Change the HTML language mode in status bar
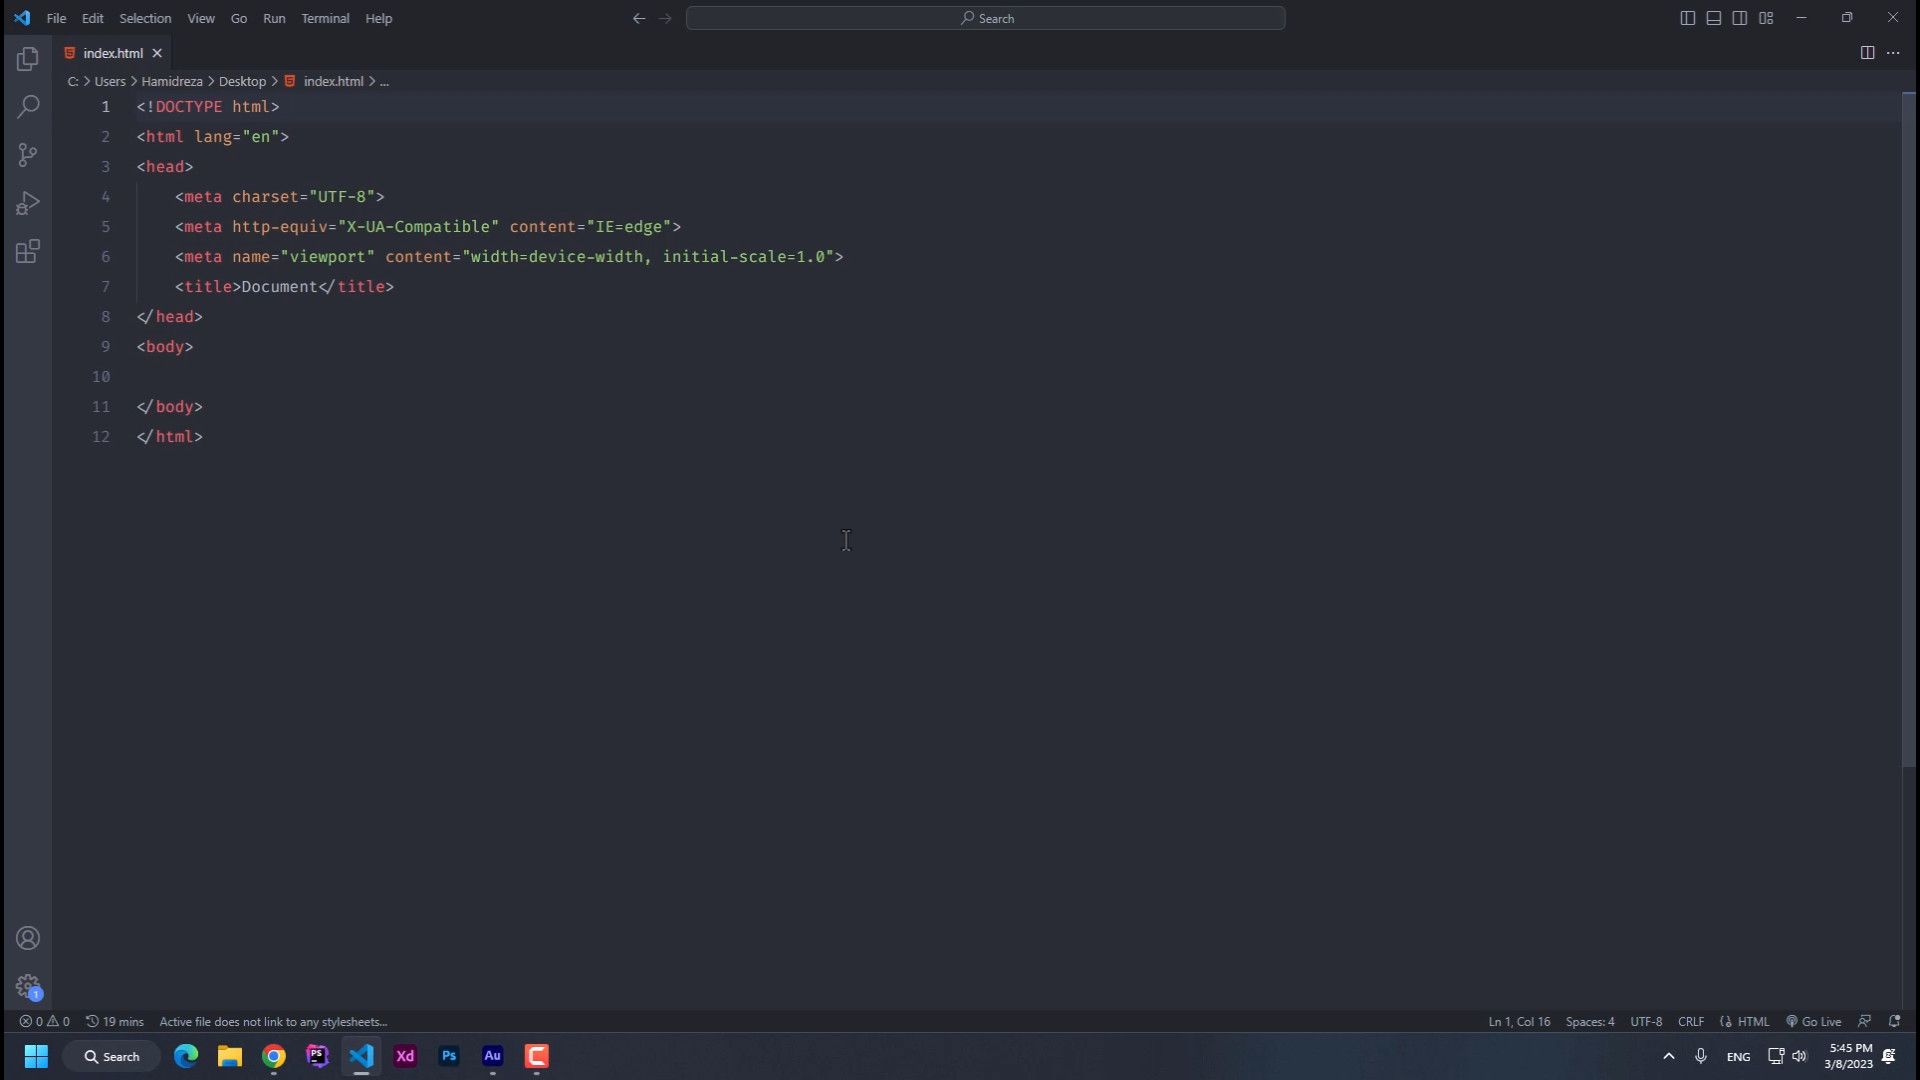The height and width of the screenshot is (1080, 1920). point(1753,1022)
